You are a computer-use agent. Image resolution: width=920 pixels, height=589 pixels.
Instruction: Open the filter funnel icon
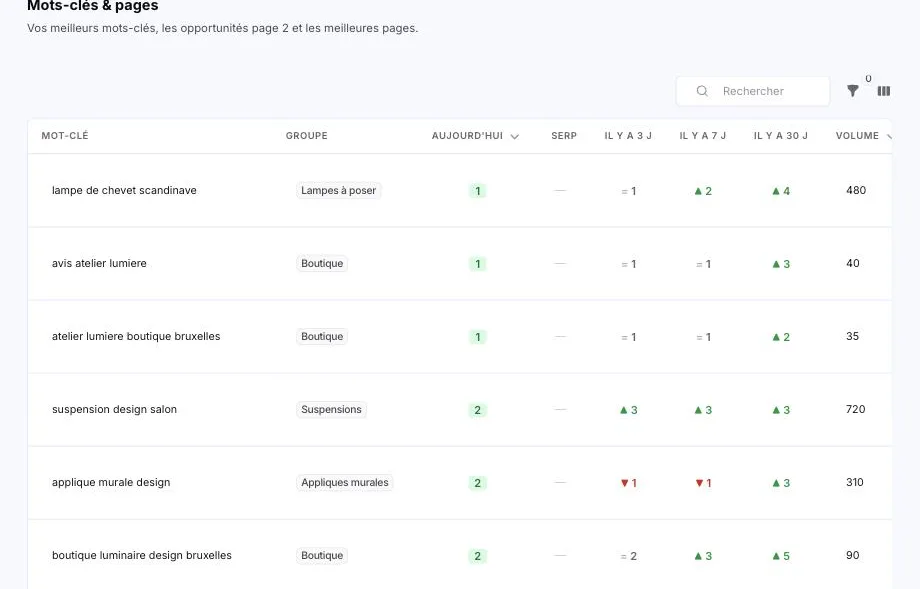click(x=853, y=91)
